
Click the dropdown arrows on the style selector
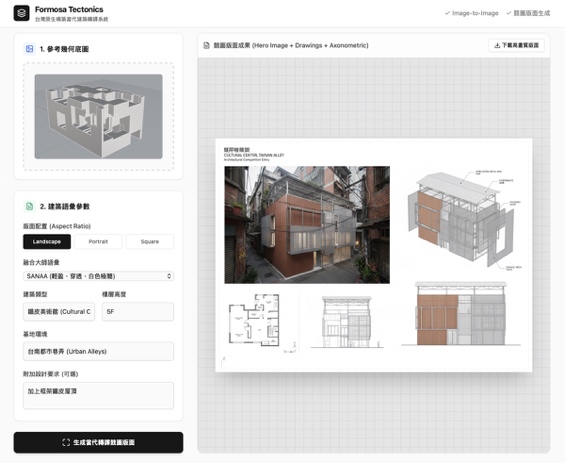[169, 276]
